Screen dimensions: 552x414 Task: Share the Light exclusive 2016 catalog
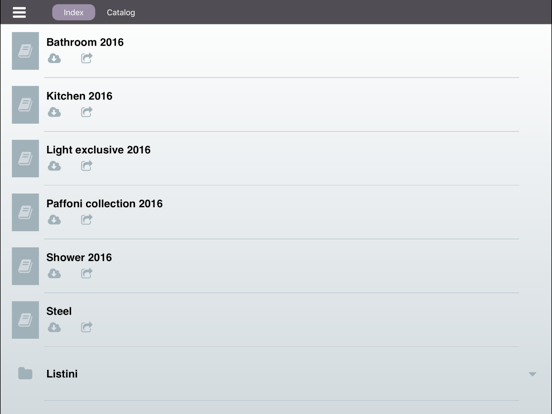point(87,165)
